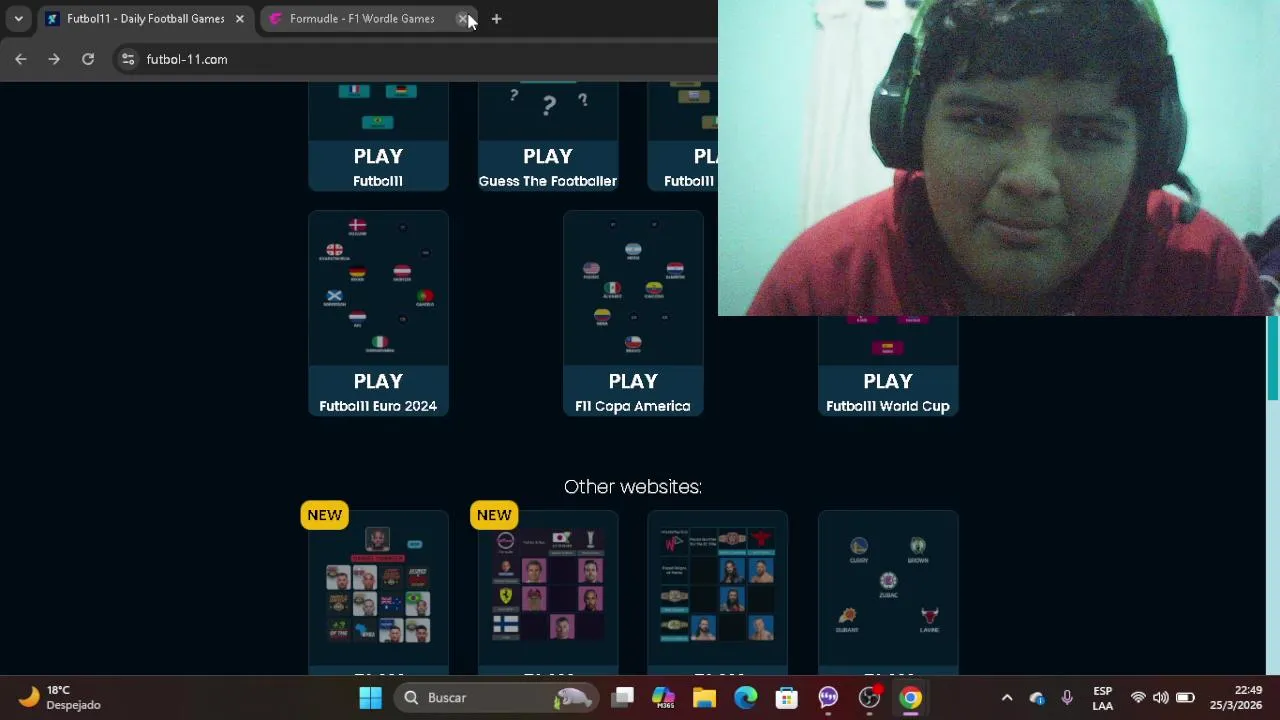Open the F11 Copa America lineup thumbnail
This screenshot has width=1280, height=720.
(633, 288)
